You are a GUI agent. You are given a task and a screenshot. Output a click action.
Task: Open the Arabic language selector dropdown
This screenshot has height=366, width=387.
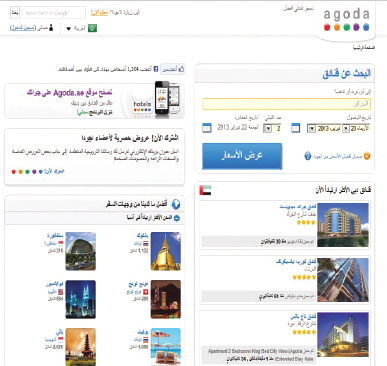pyautogui.click(x=76, y=28)
